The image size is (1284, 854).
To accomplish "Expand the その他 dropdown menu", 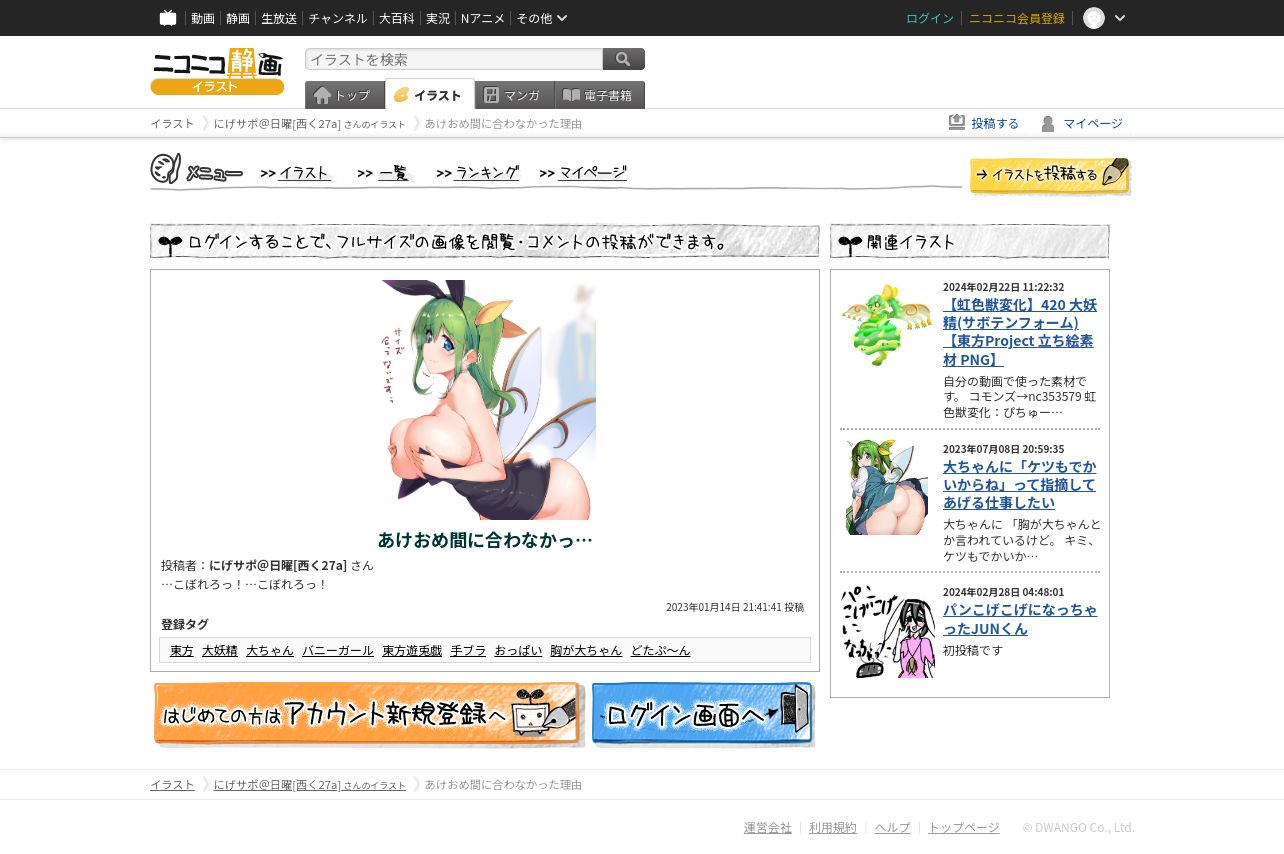I will [x=542, y=18].
